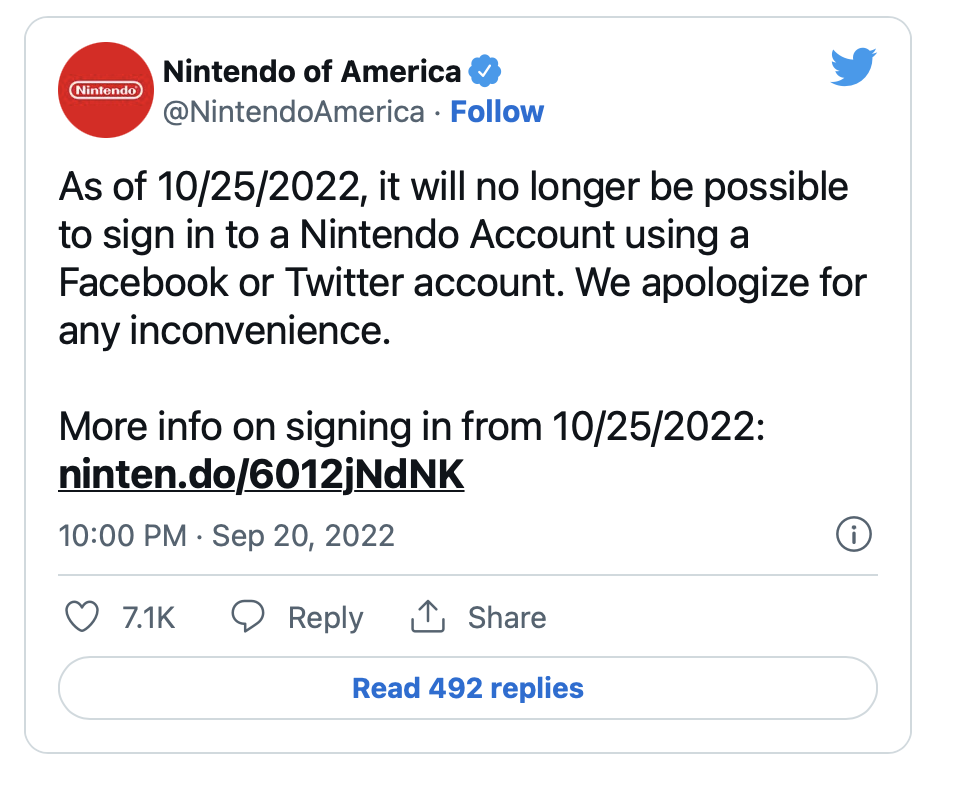Open the tweet info circle icon
Viewport: 954px width, 806px height.
pyautogui.click(x=854, y=535)
